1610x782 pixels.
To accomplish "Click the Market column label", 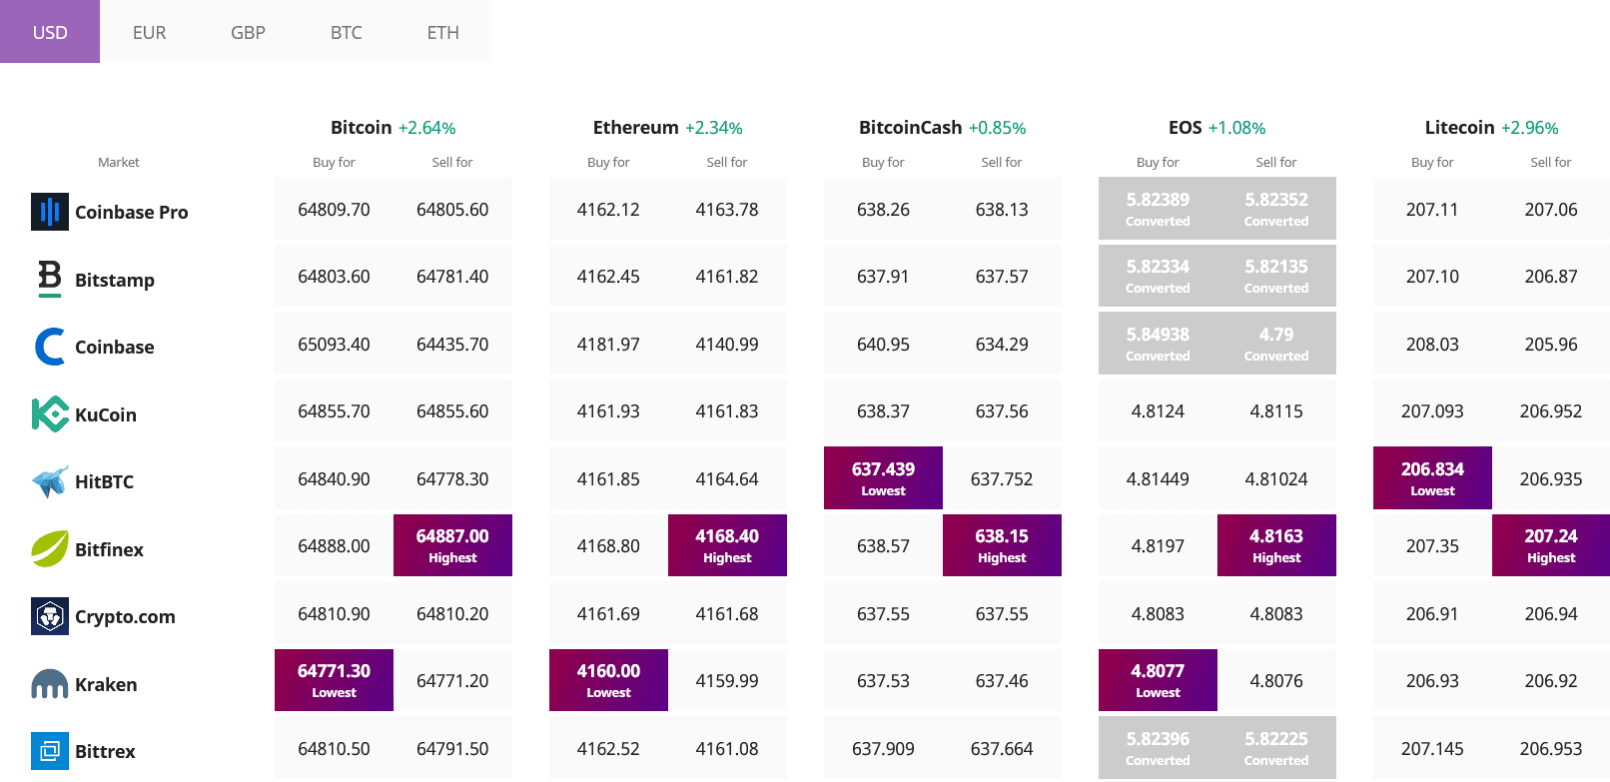I will pos(118,162).
